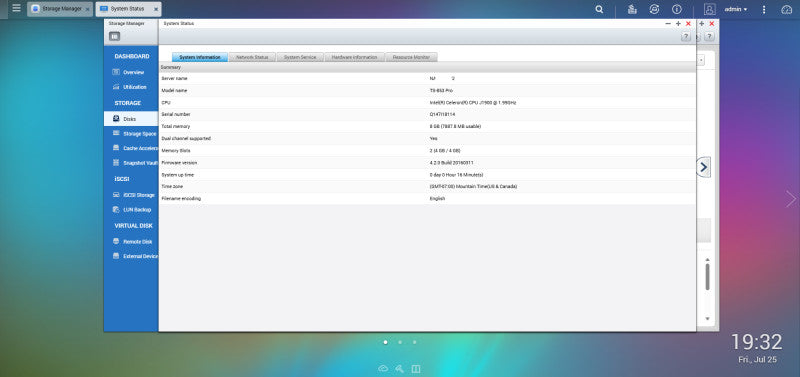Click the Summary section header
The width and height of the screenshot is (800, 377).
(428, 67)
